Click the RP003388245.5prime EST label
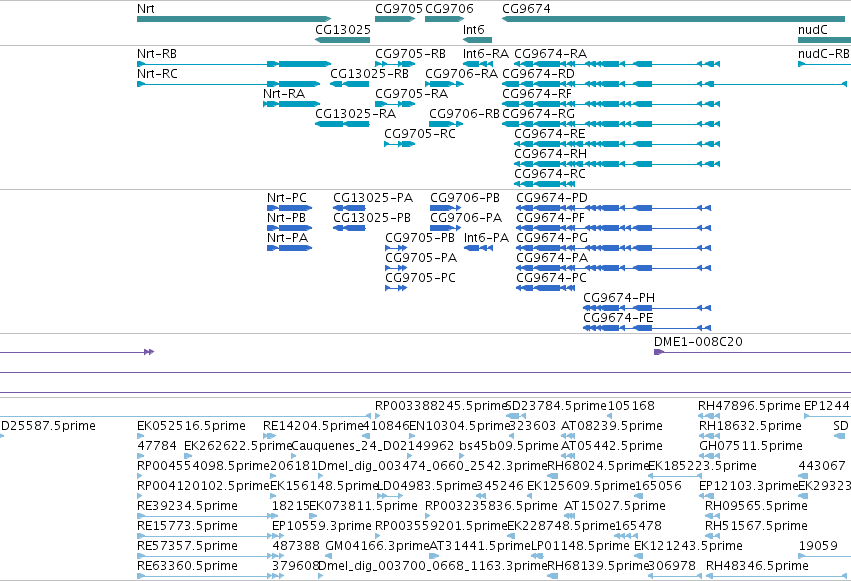 (440, 406)
